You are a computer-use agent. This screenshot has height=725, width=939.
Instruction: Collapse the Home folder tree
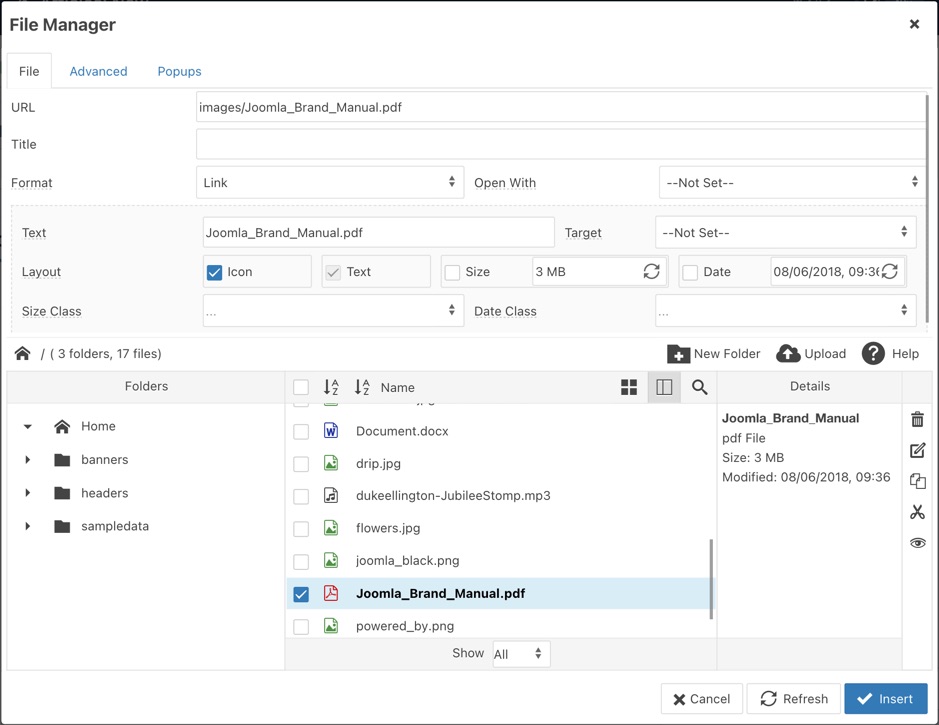coord(28,427)
